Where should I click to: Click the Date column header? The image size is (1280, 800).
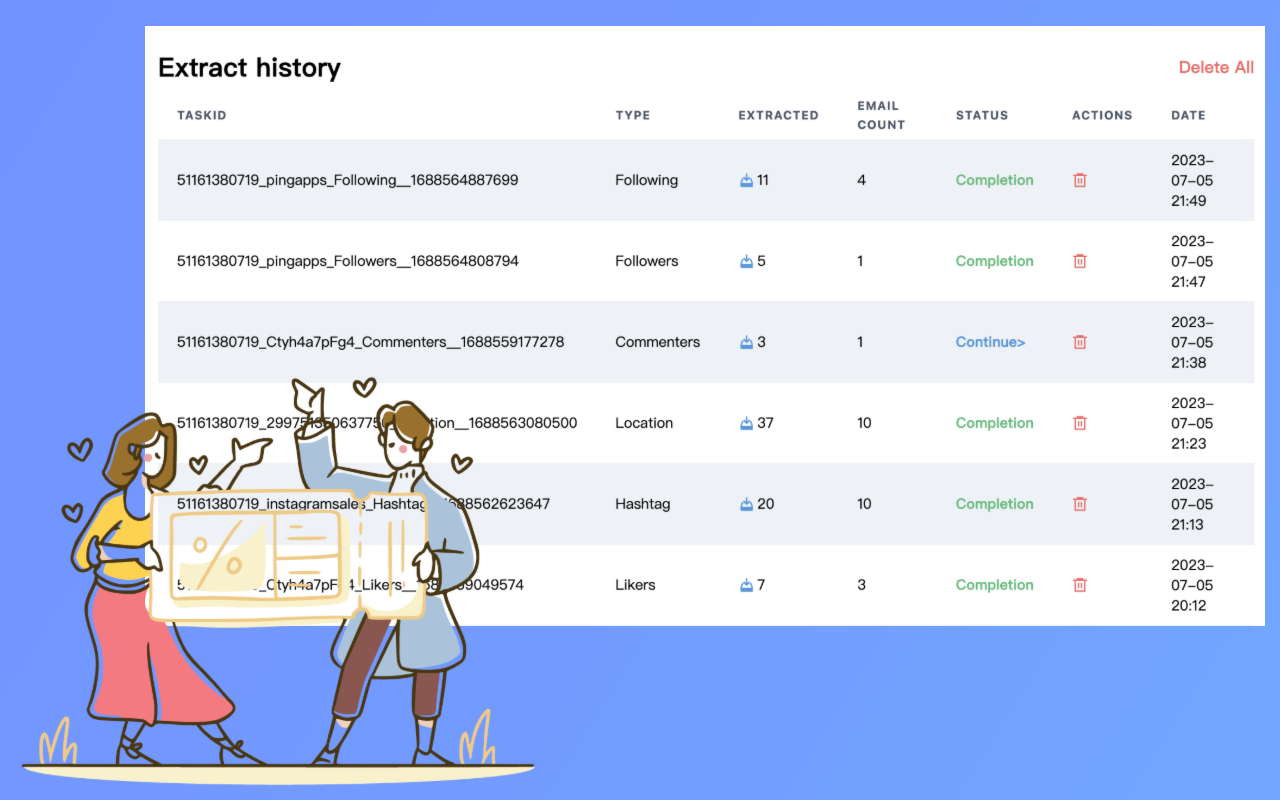tap(1188, 115)
